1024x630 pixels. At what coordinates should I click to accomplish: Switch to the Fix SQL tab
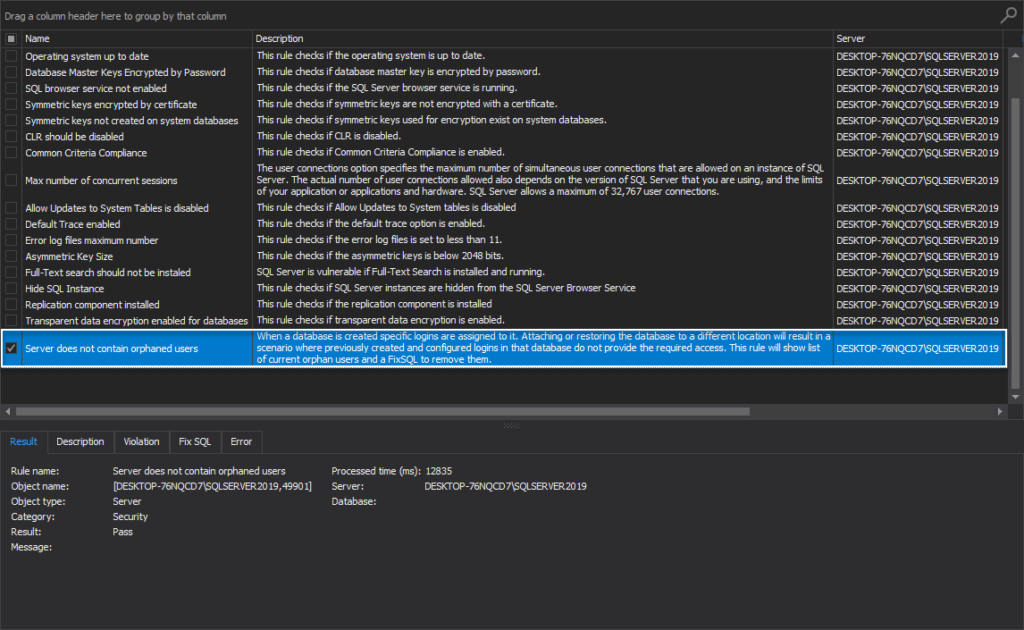[194, 441]
